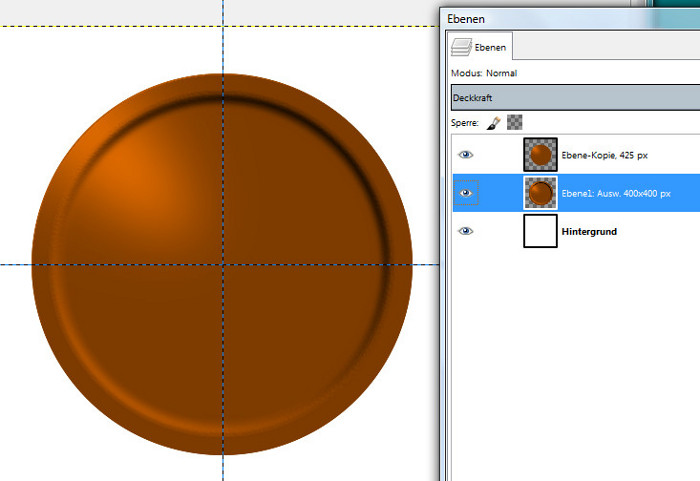Click where the blue guides cross on canvas
Viewport: 700px width, 481px height.
(x=222, y=264)
